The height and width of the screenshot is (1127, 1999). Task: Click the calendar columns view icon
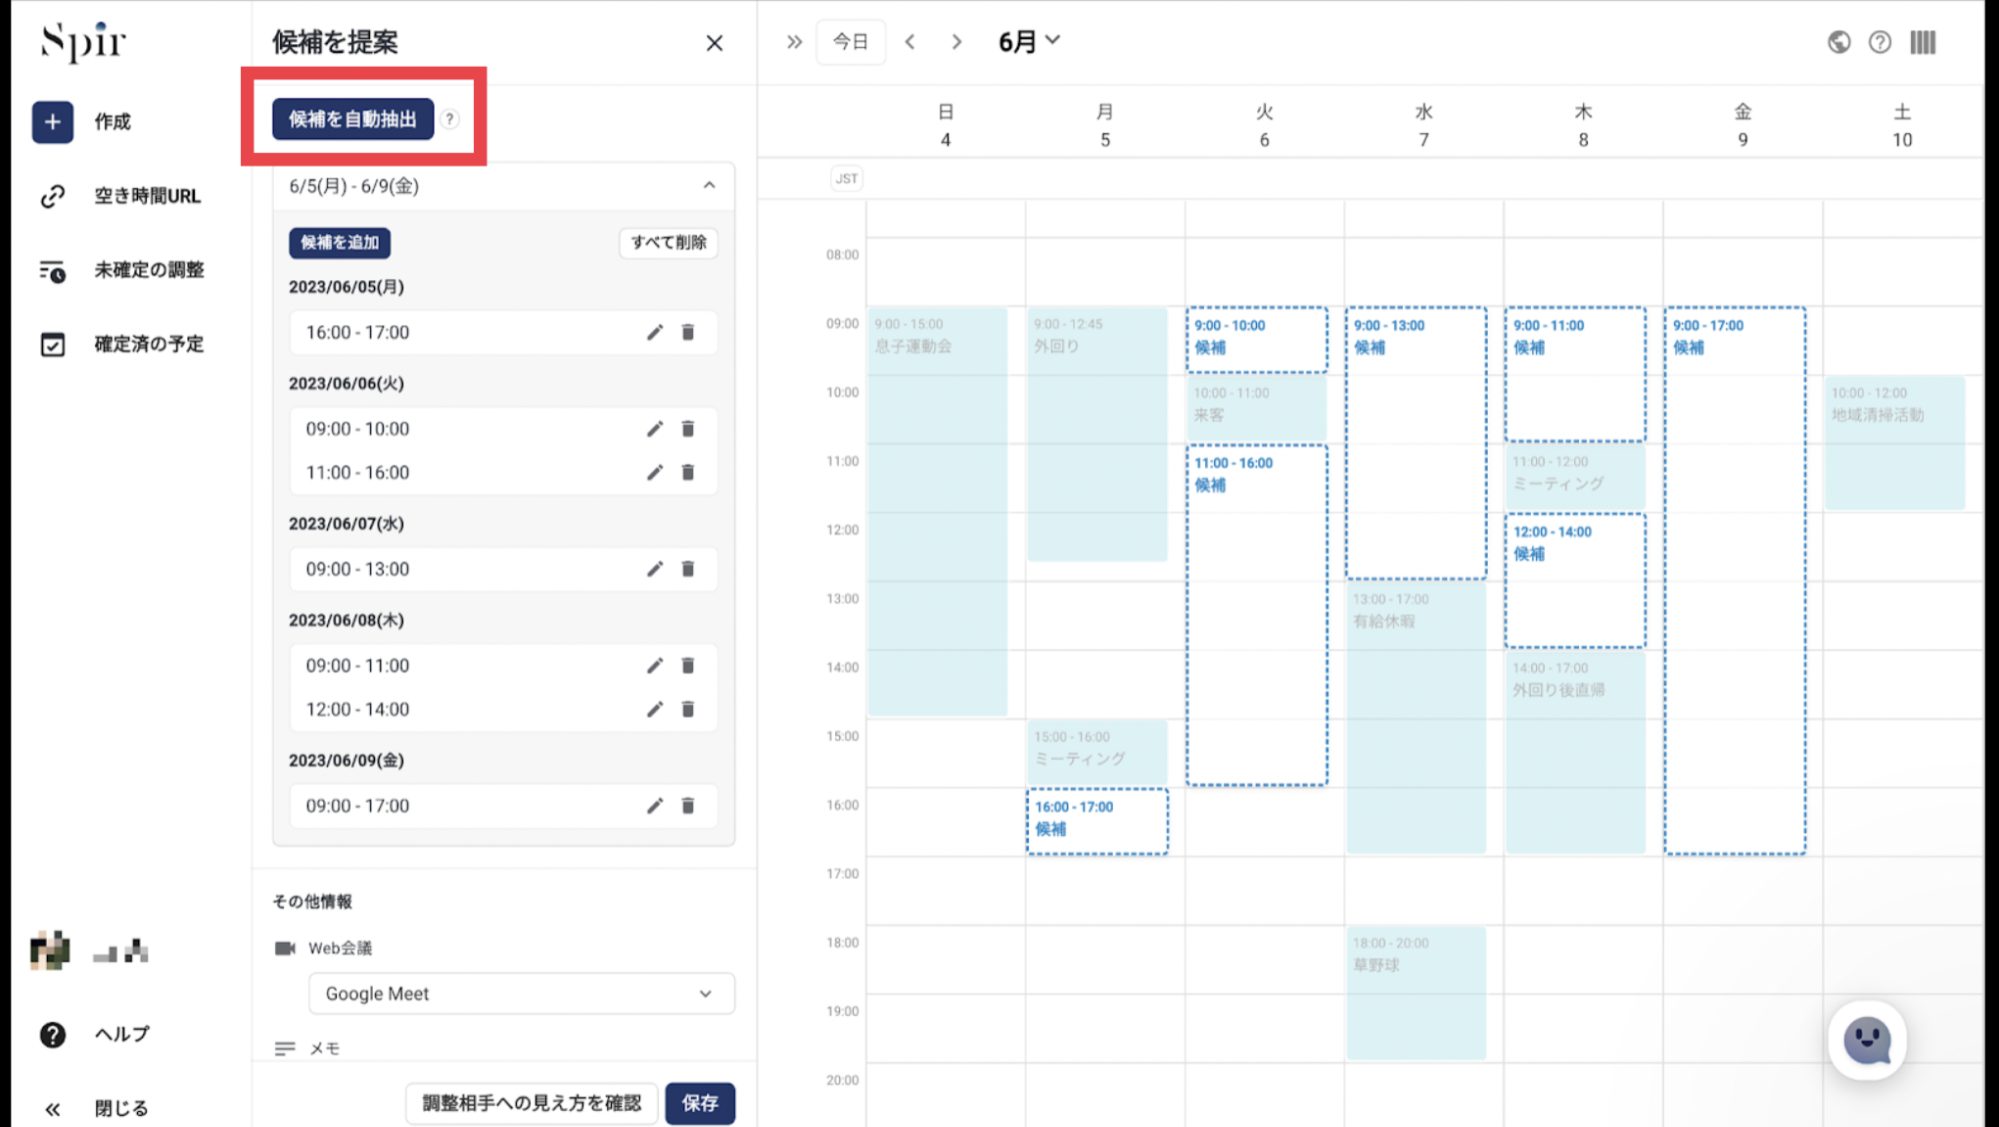click(1922, 42)
